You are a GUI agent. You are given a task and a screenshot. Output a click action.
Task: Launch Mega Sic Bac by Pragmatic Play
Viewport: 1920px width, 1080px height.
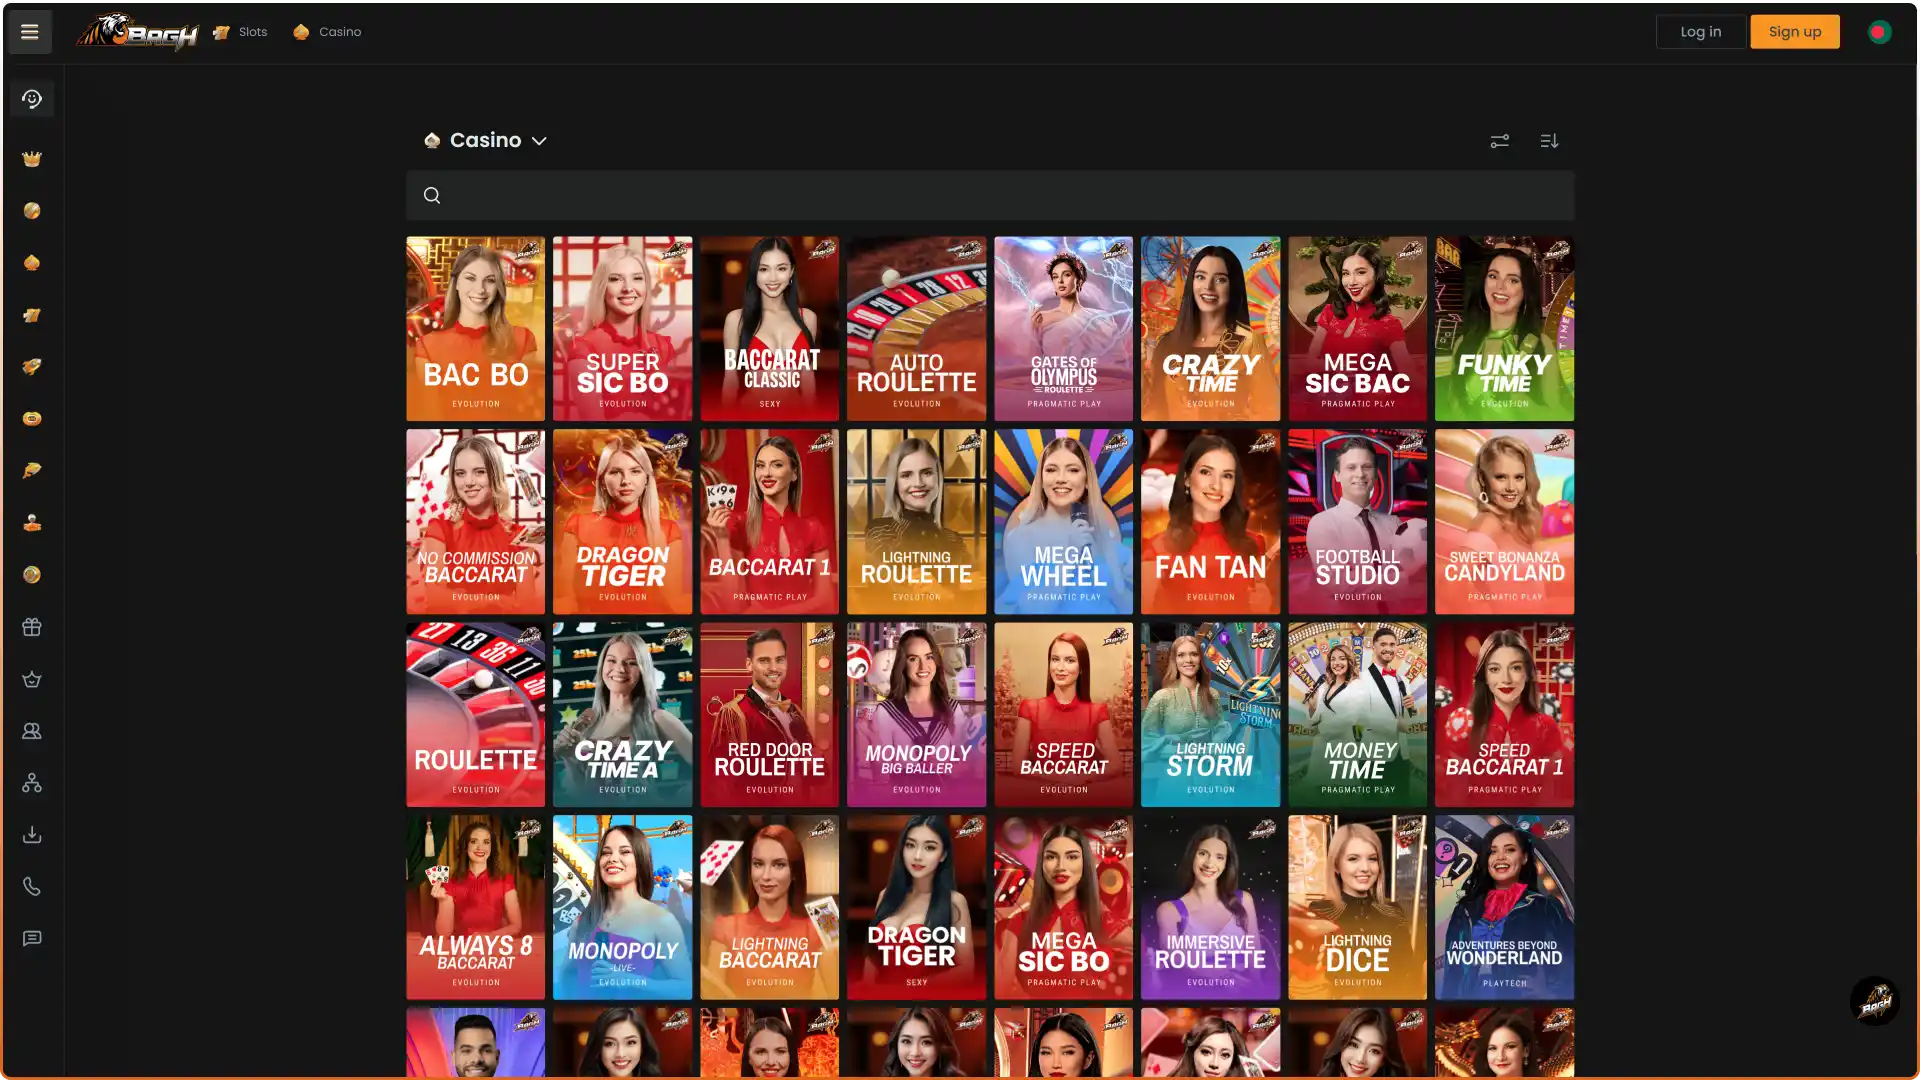[x=1358, y=329]
